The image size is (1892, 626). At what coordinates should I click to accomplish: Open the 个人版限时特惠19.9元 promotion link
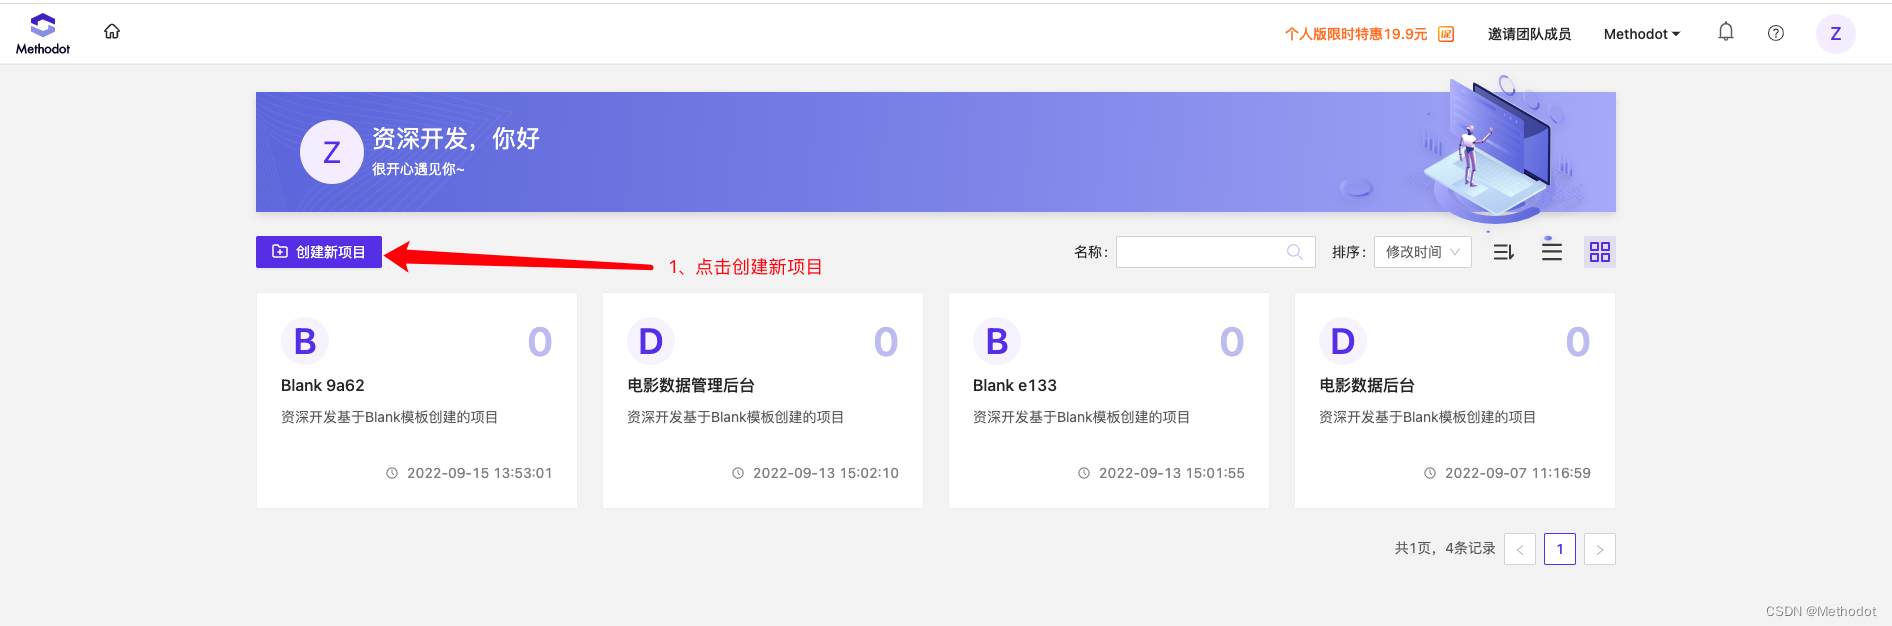click(x=1356, y=34)
